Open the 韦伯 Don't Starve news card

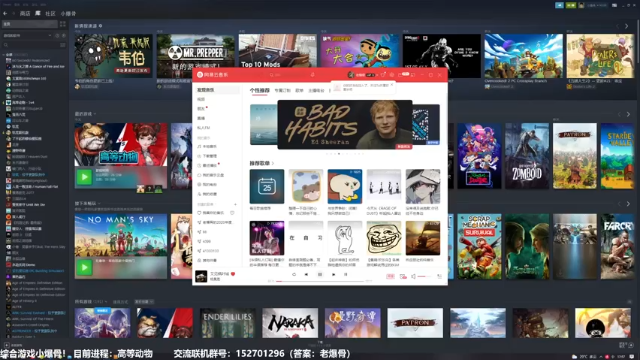pos(113,56)
